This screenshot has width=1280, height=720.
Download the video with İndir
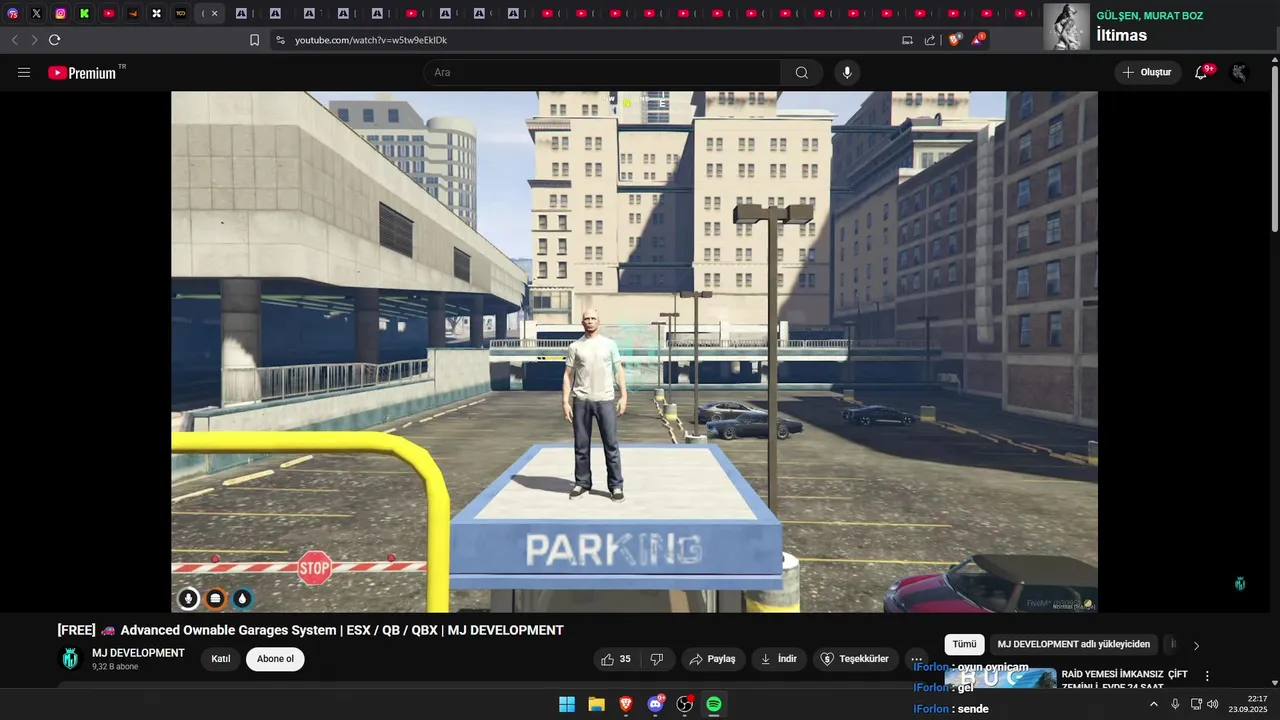779,659
